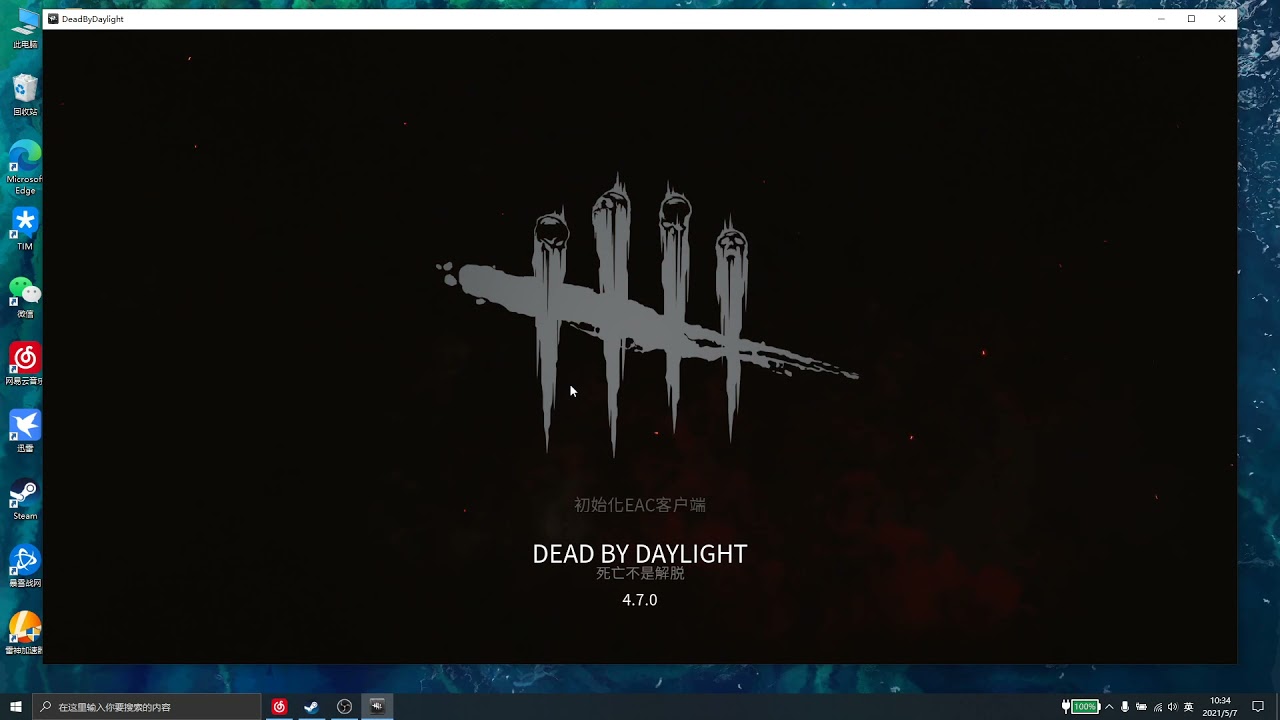
Task: Click the DeadByDaylight window title icon
Action: [53, 19]
